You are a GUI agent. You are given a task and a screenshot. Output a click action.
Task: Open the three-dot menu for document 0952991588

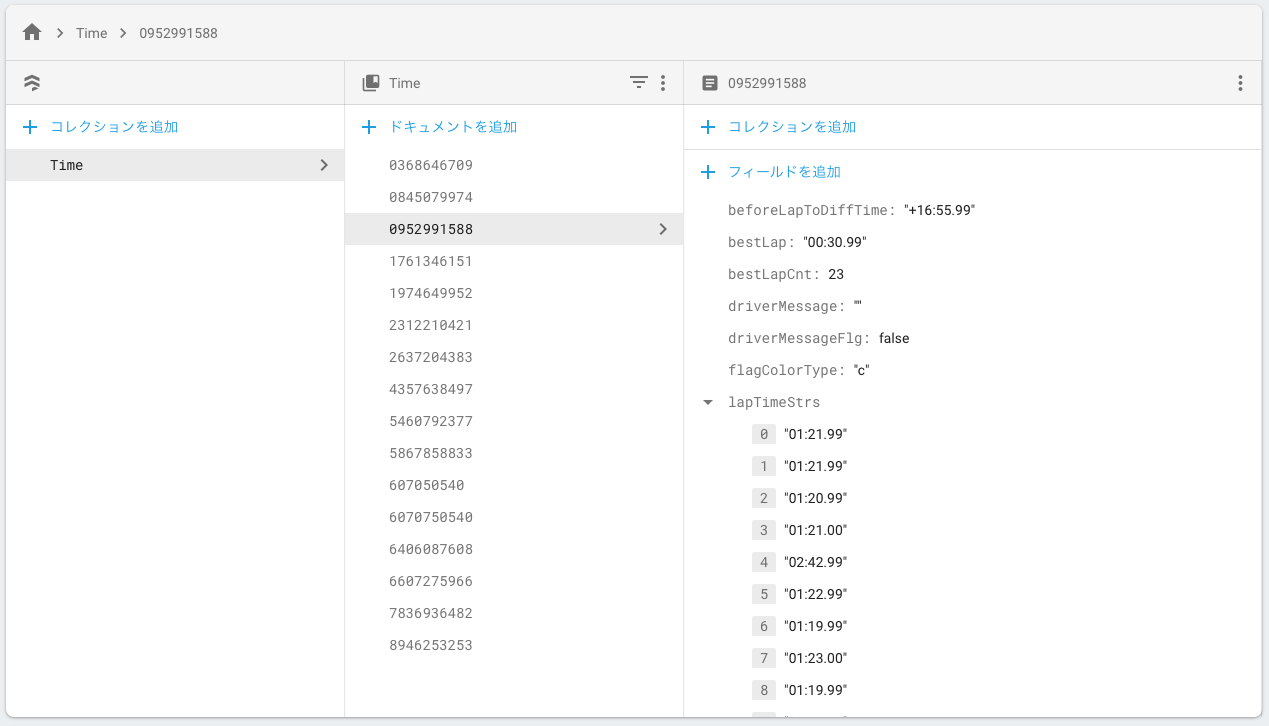pos(1240,83)
